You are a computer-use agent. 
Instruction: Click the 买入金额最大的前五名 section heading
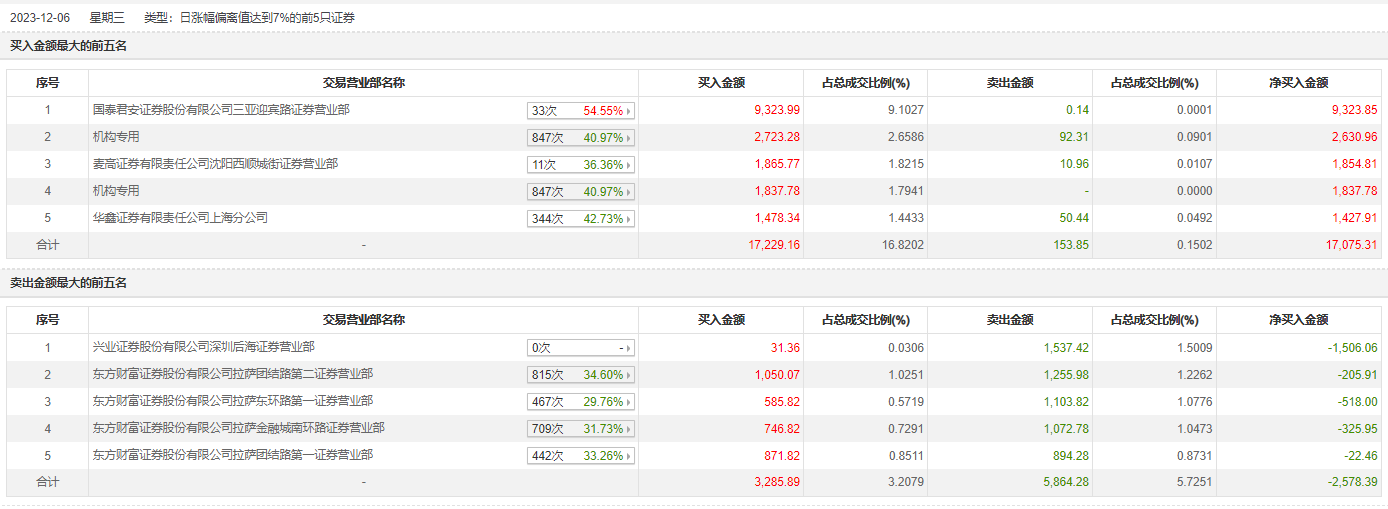[69, 46]
